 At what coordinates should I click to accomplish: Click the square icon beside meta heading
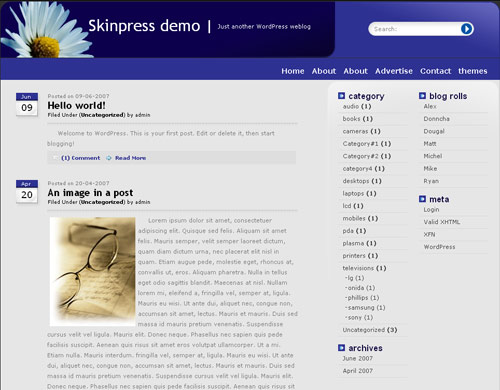[422, 199]
